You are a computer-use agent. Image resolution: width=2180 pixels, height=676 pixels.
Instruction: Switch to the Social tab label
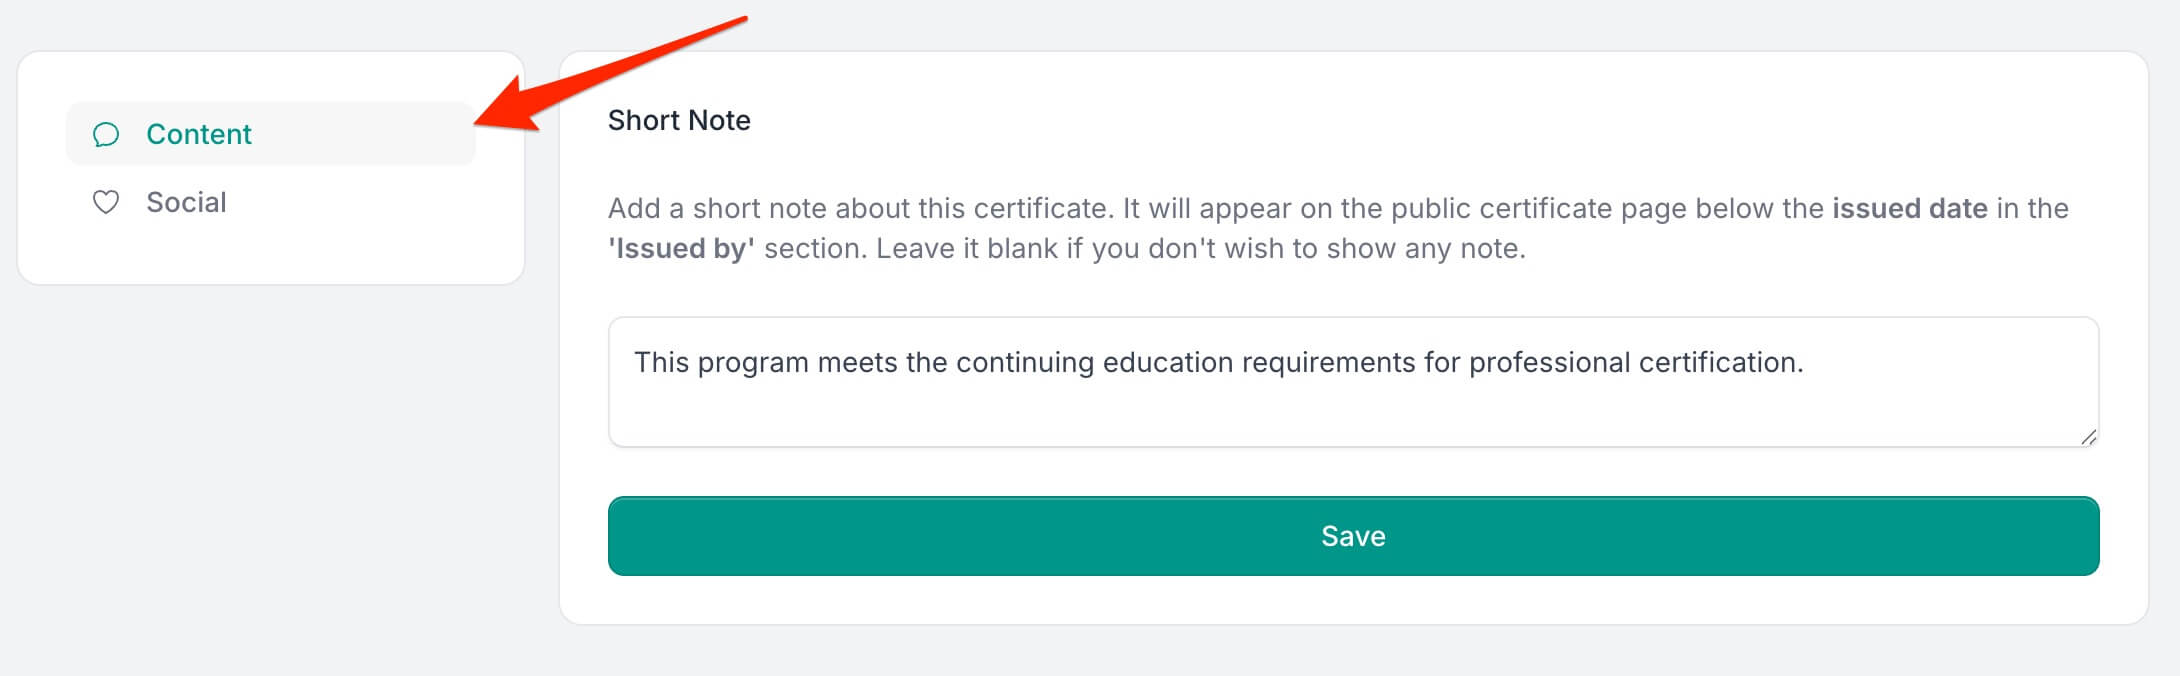click(x=186, y=202)
